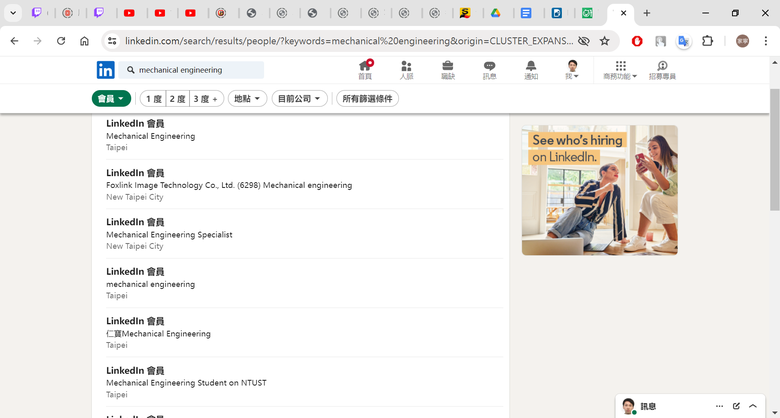Click the browser Forward arrow
780x418 pixels.
tap(37, 41)
